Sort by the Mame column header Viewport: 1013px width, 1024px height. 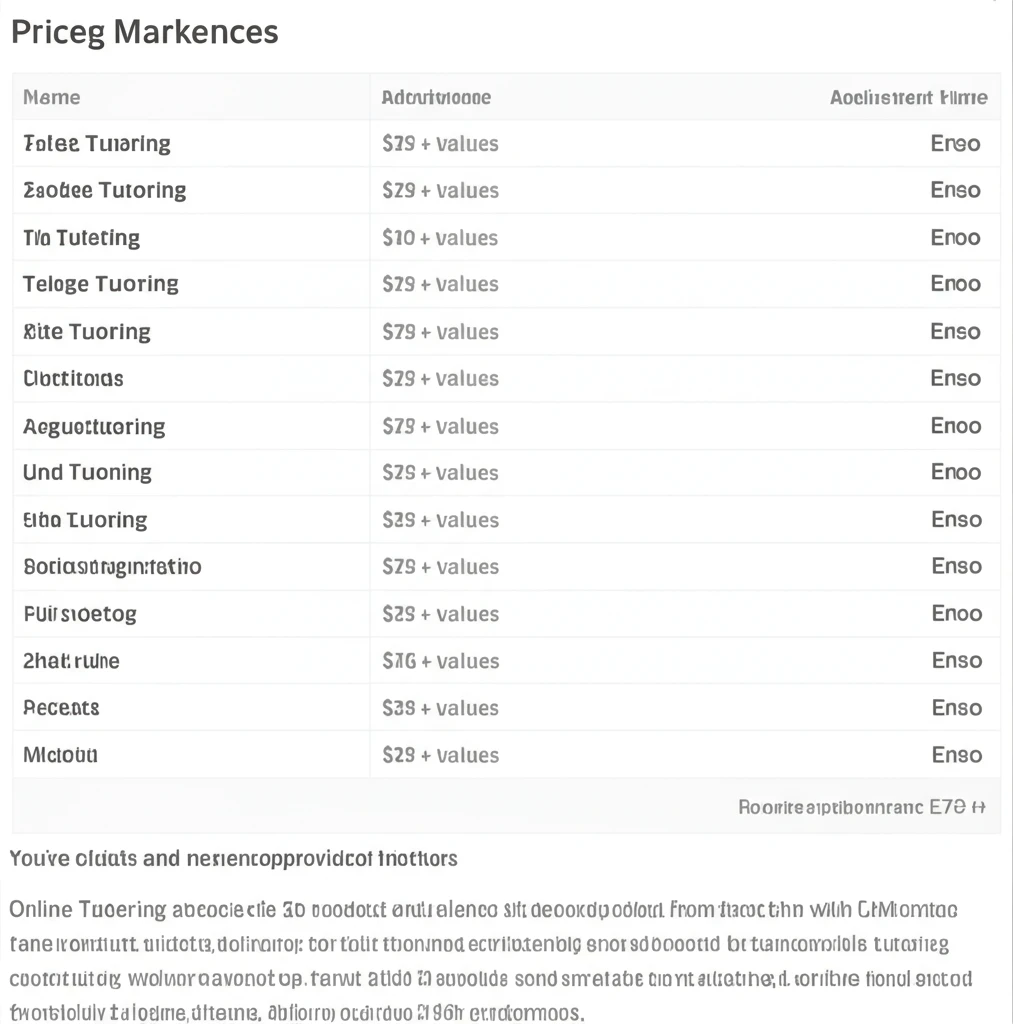[52, 97]
